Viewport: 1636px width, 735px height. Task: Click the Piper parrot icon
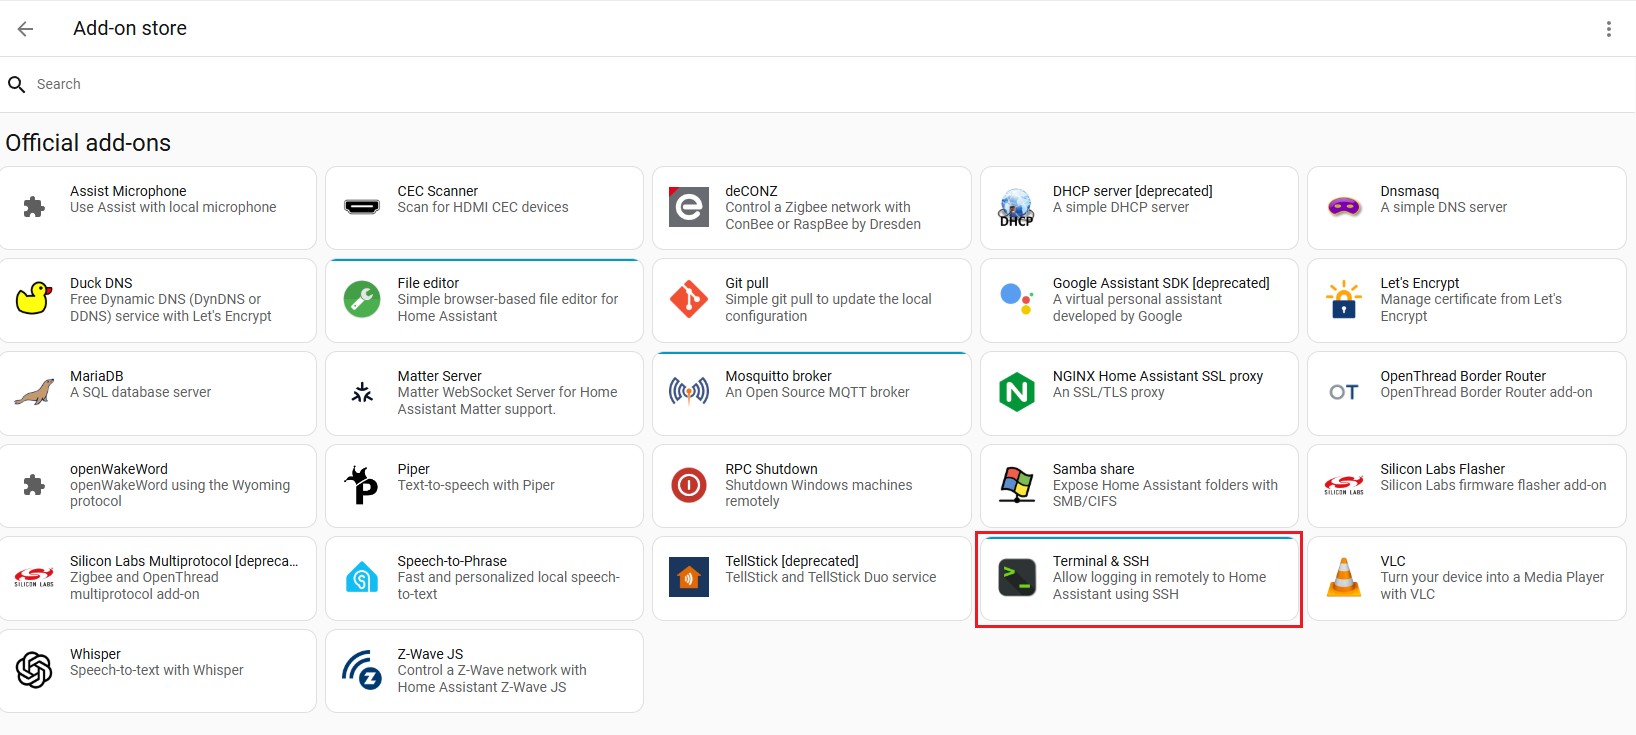click(361, 485)
